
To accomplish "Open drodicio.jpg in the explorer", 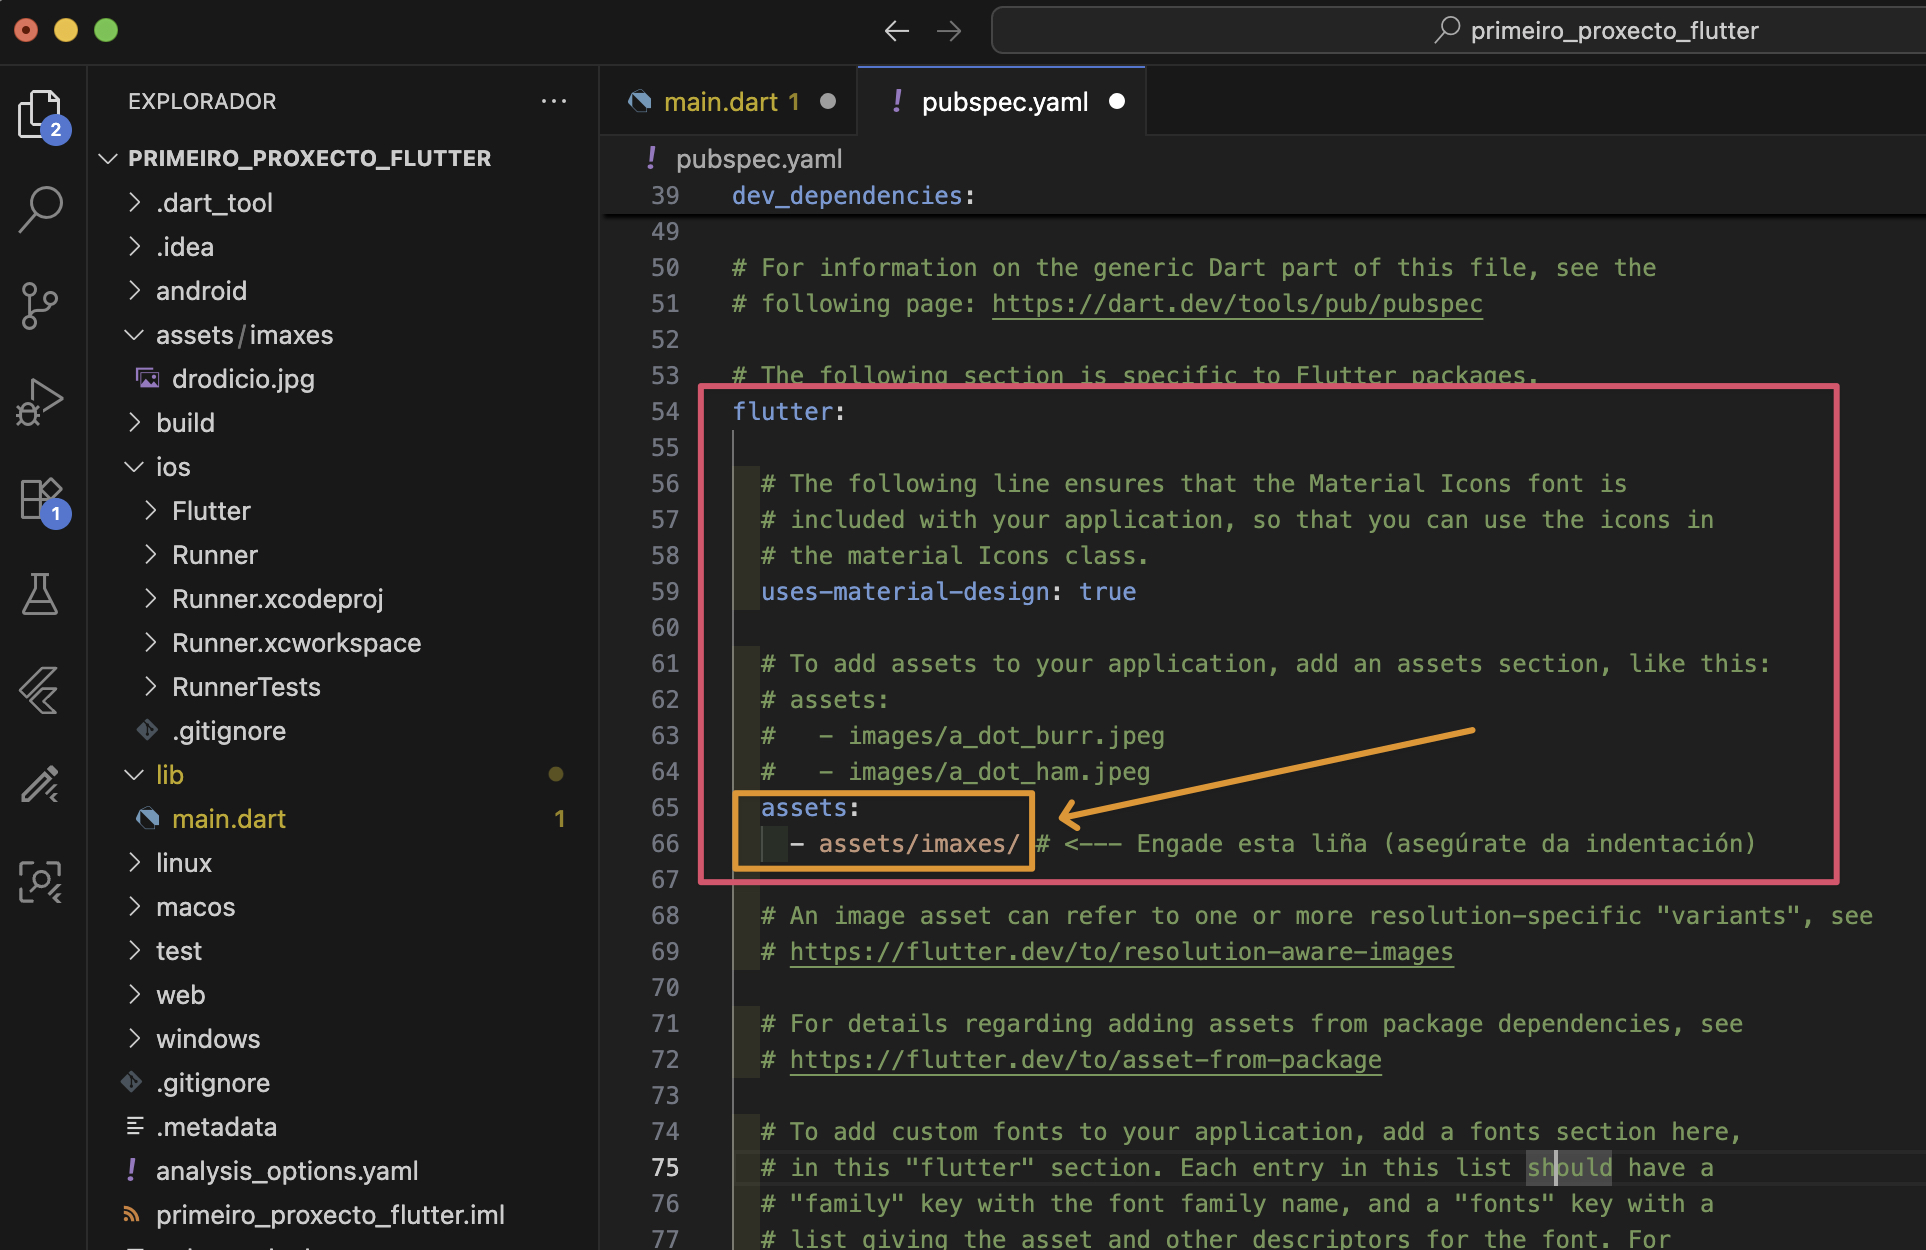I will (x=243, y=379).
